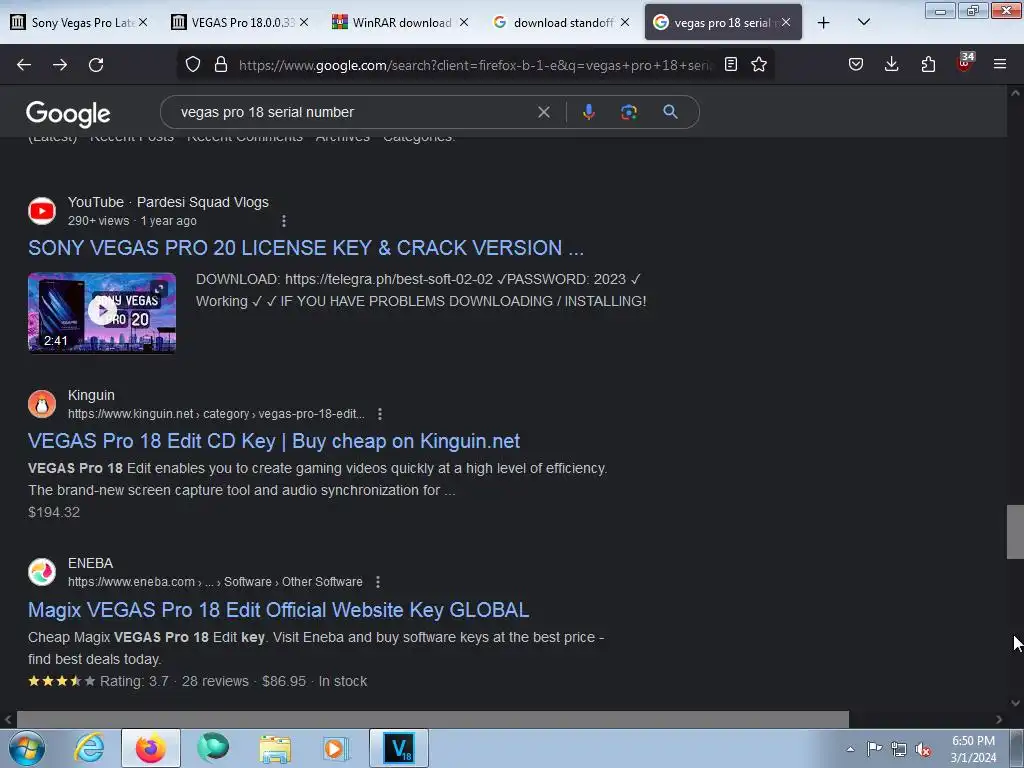The height and width of the screenshot is (768, 1024).
Task: Open Firefox downloads panel
Action: pos(891,64)
